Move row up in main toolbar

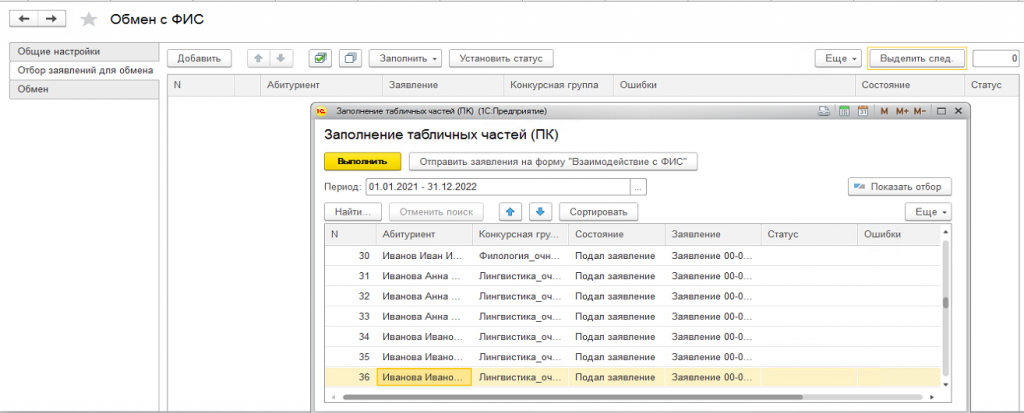pos(258,58)
